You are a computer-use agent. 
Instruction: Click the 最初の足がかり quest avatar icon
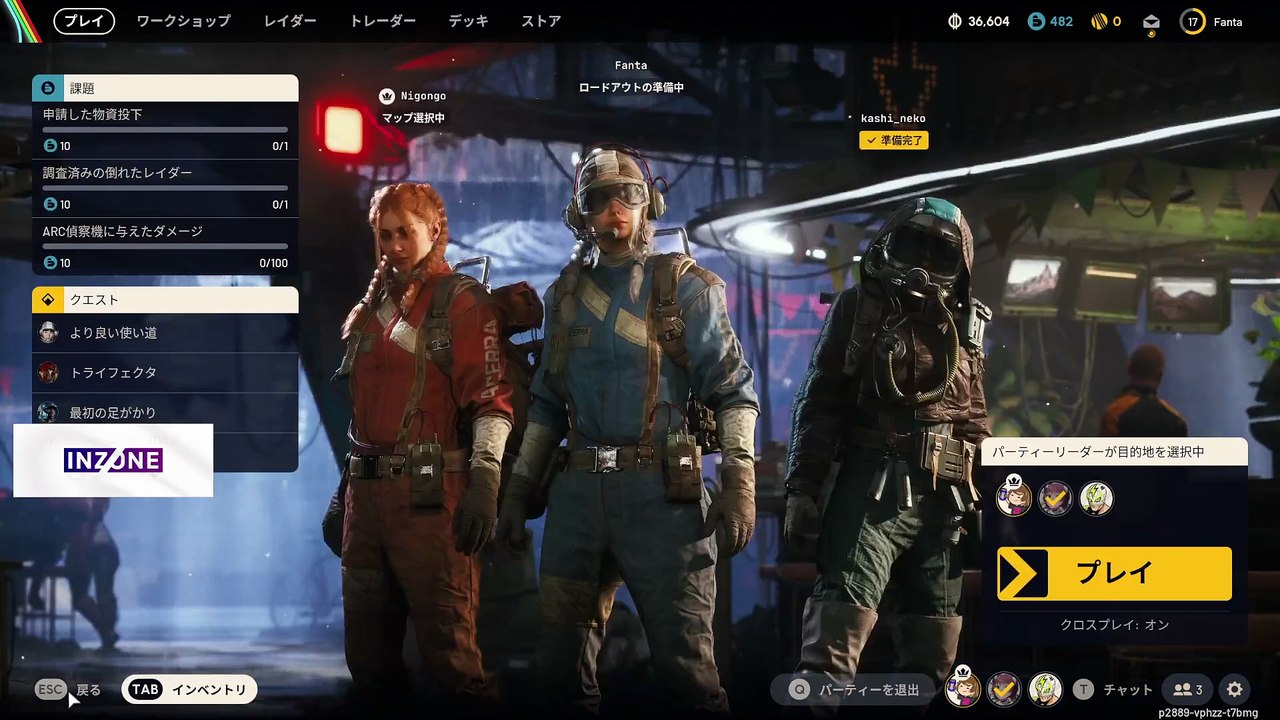48,412
